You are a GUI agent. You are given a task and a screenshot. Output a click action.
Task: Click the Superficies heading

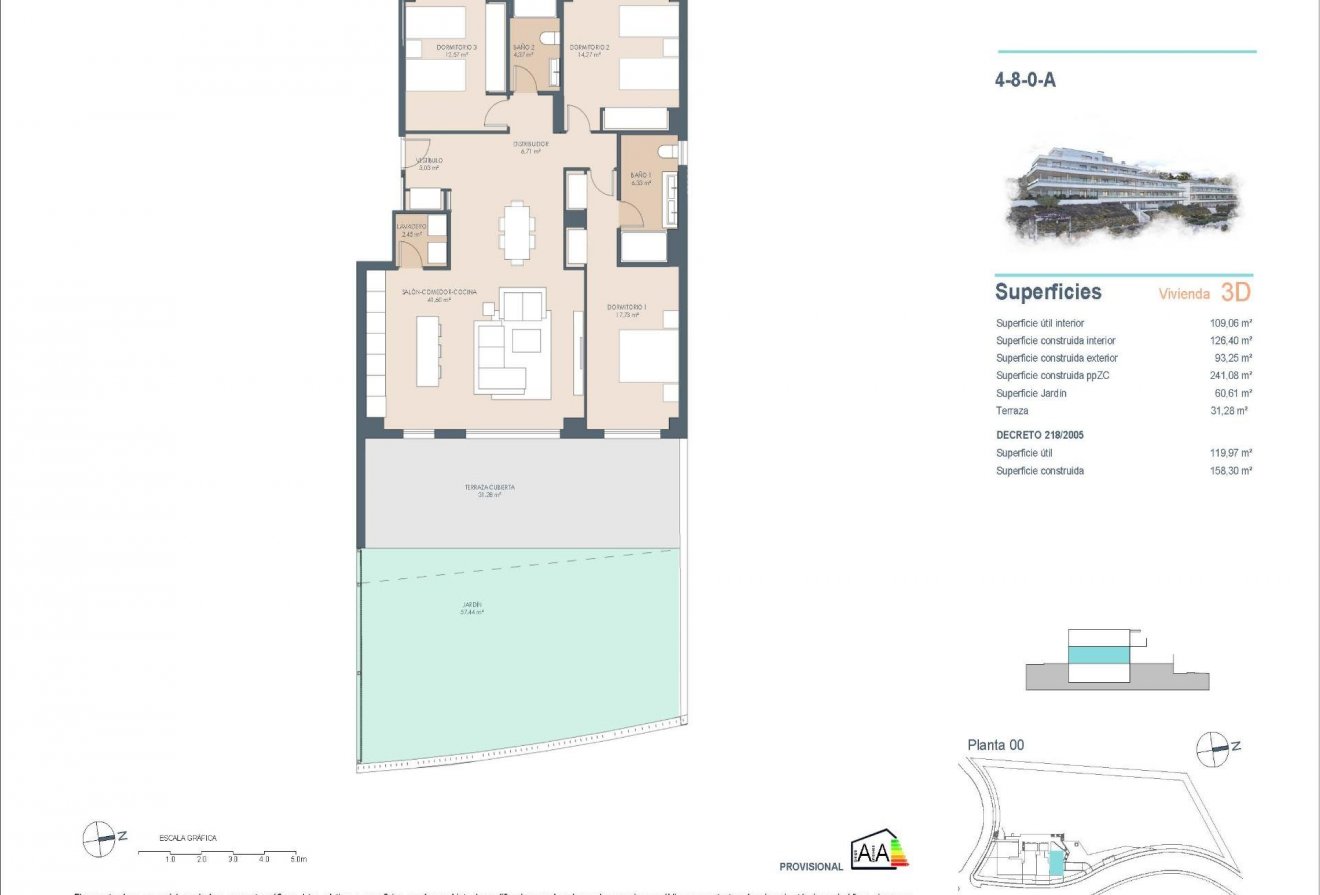point(1048,292)
